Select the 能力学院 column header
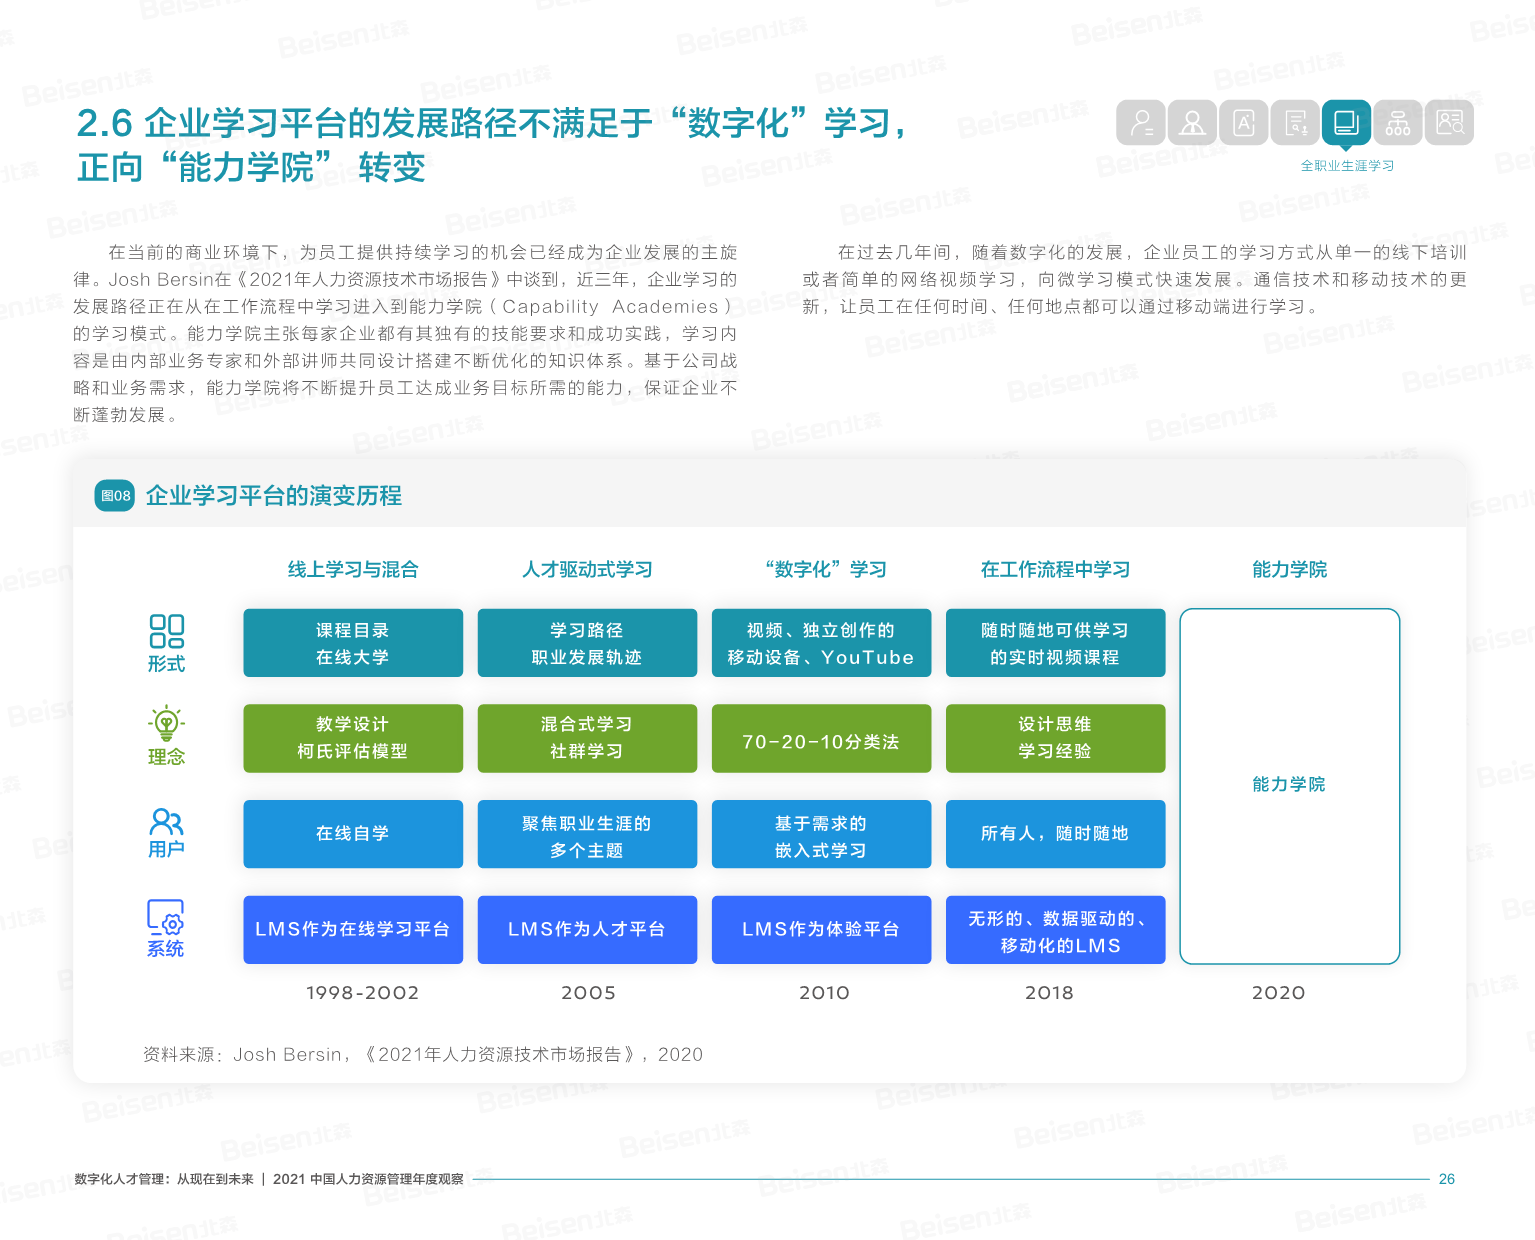1535x1240 pixels. click(1289, 570)
